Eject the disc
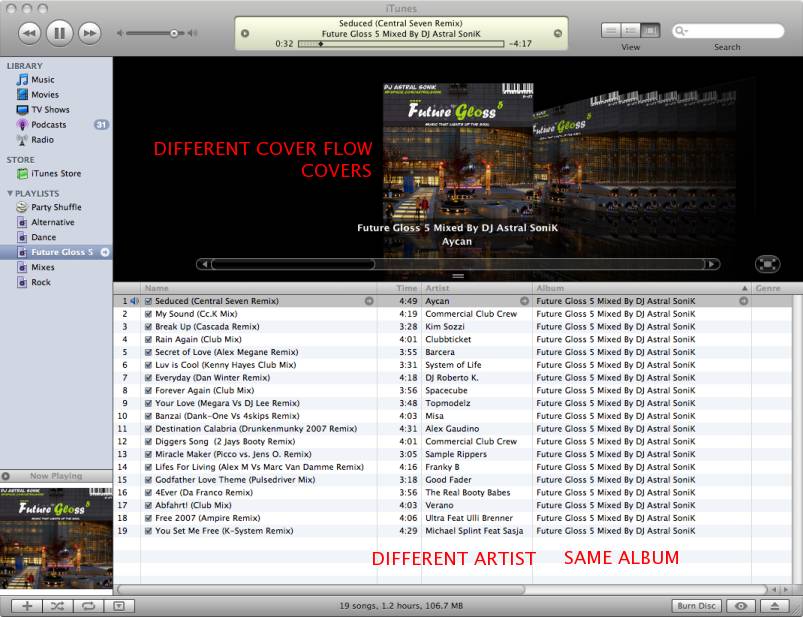The width and height of the screenshot is (803, 617). click(775, 606)
